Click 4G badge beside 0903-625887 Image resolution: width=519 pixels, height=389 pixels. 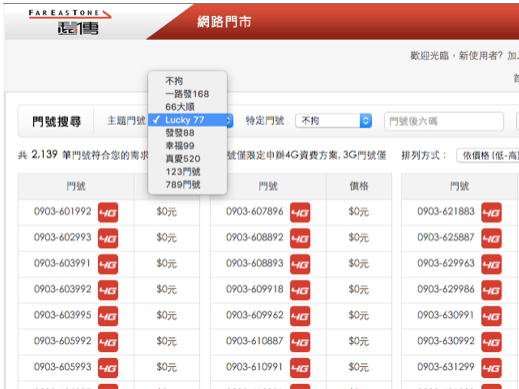(491, 238)
